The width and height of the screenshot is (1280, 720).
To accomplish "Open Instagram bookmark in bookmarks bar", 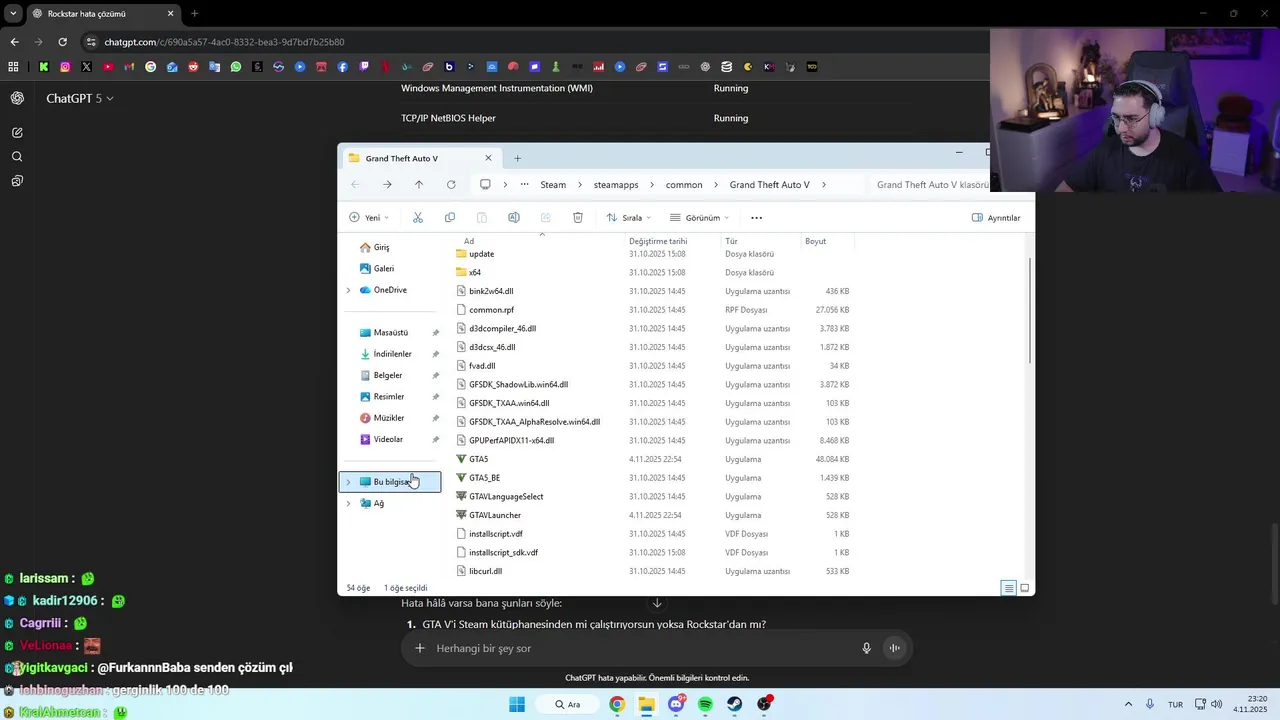I will 65,67.
